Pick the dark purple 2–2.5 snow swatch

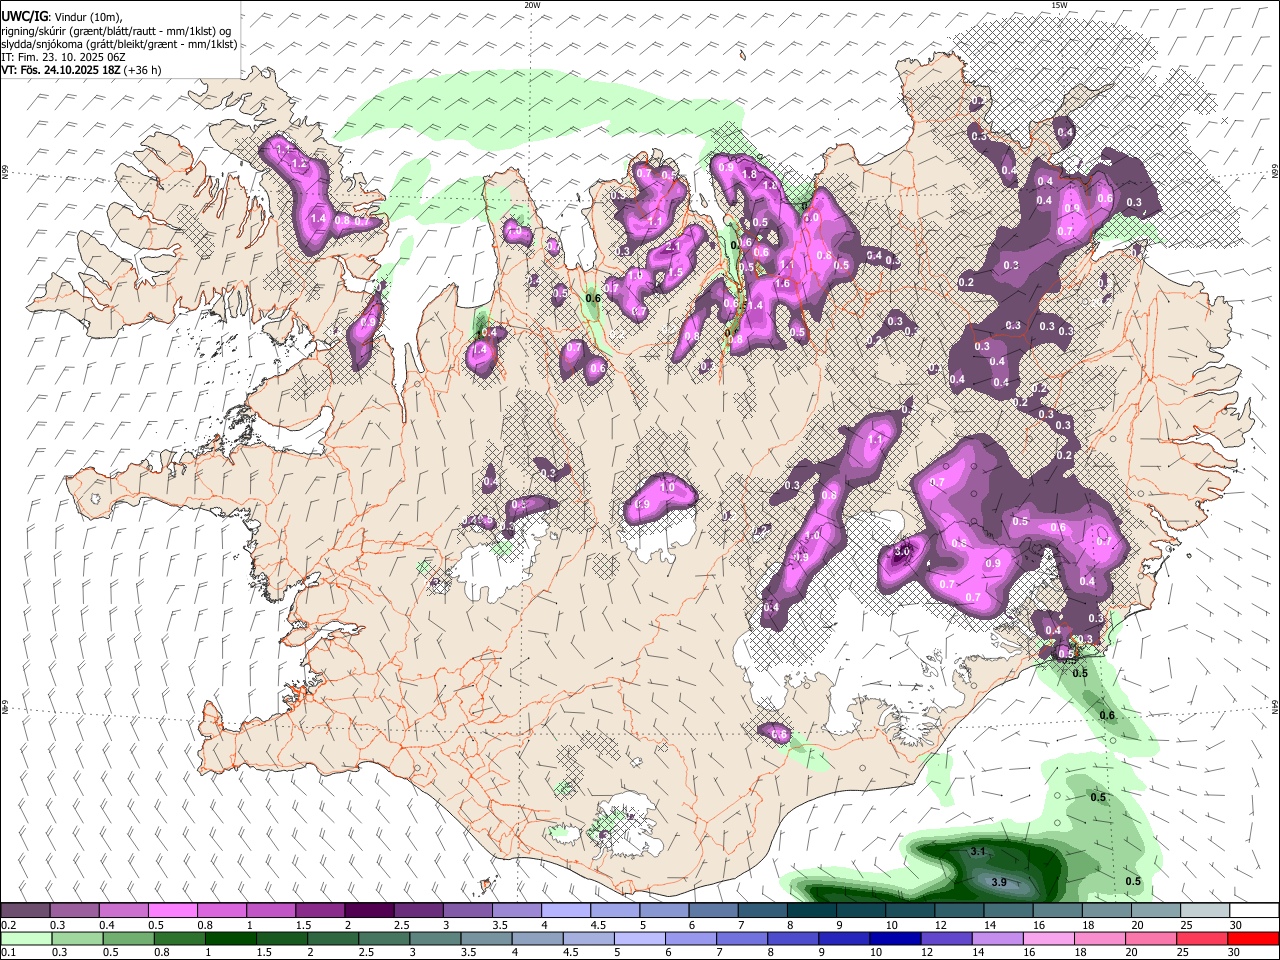click(x=369, y=911)
